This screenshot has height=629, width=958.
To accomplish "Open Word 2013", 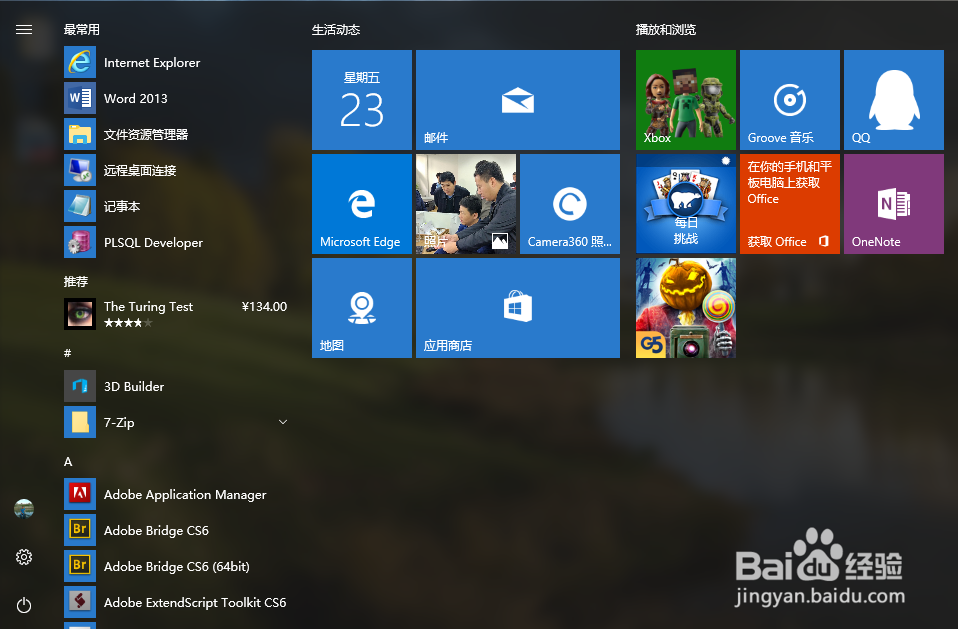I will tap(177, 98).
